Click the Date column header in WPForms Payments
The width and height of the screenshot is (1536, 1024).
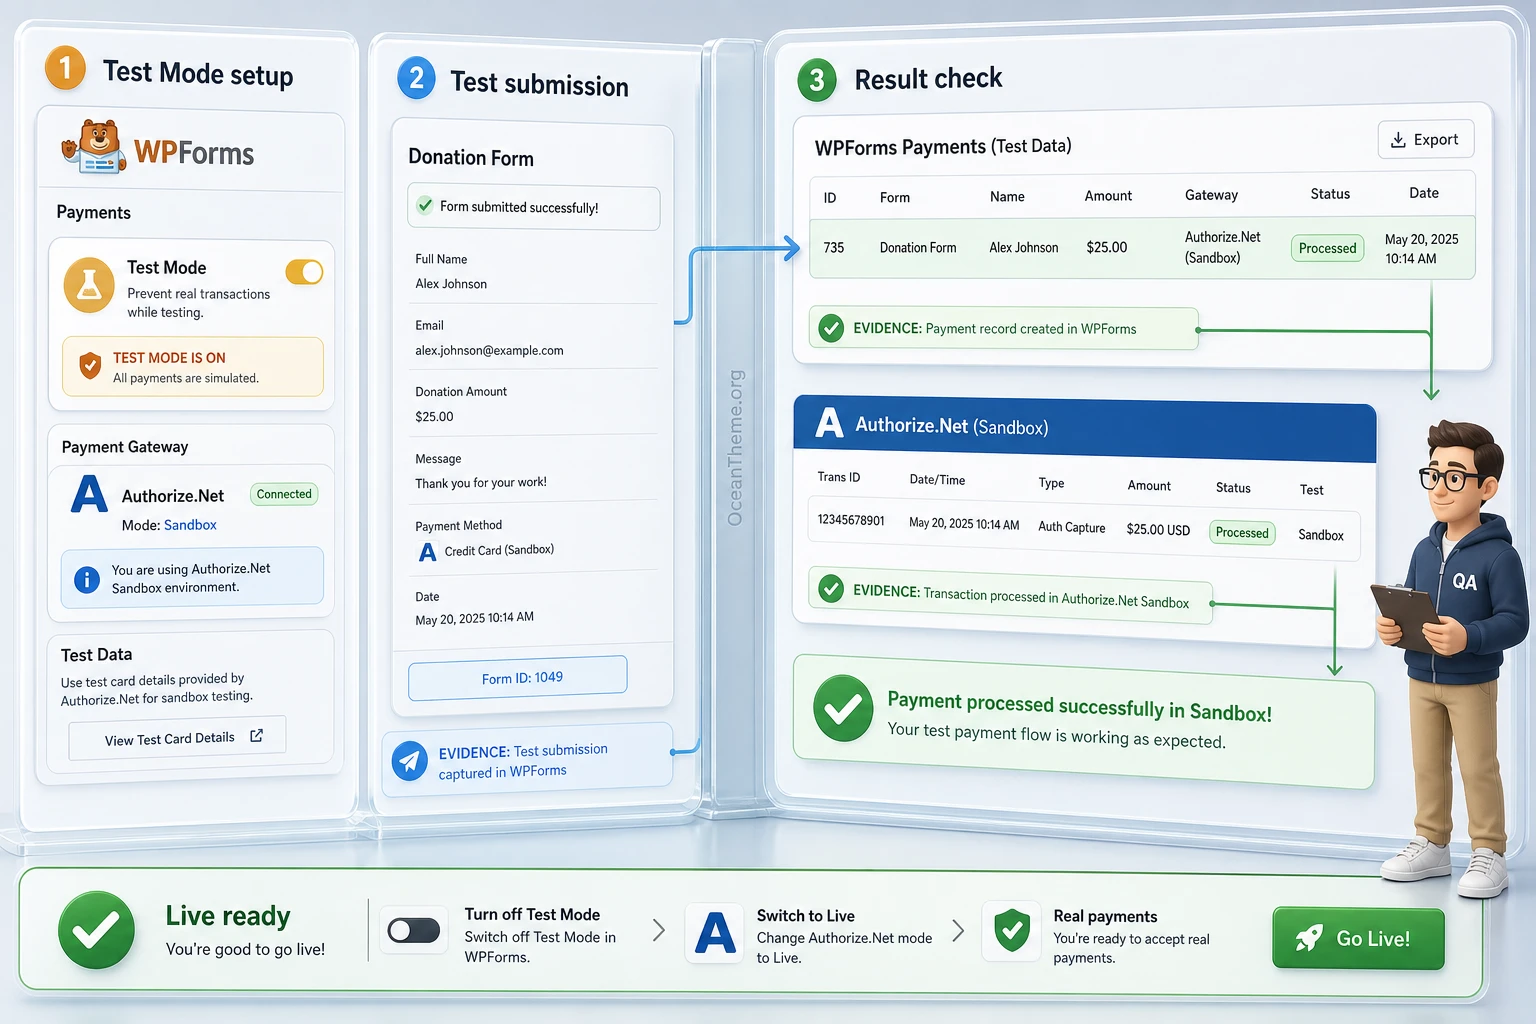pyautogui.click(x=1424, y=193)
